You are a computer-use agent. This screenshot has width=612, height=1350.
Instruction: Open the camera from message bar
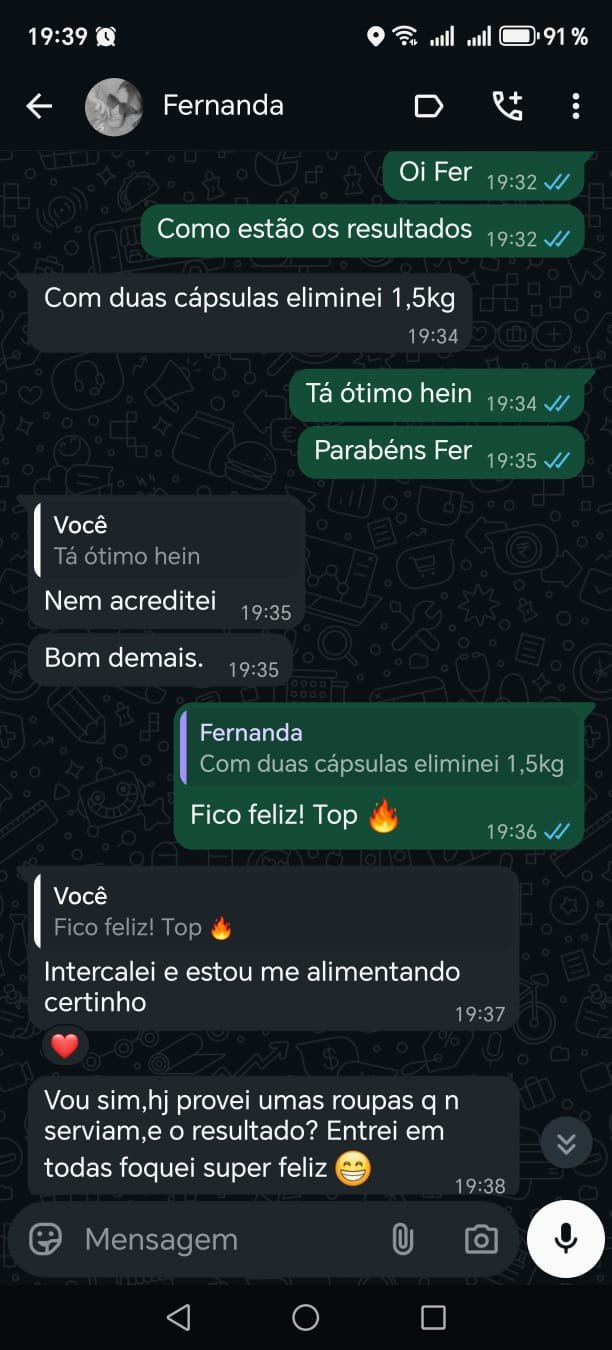481,1240
